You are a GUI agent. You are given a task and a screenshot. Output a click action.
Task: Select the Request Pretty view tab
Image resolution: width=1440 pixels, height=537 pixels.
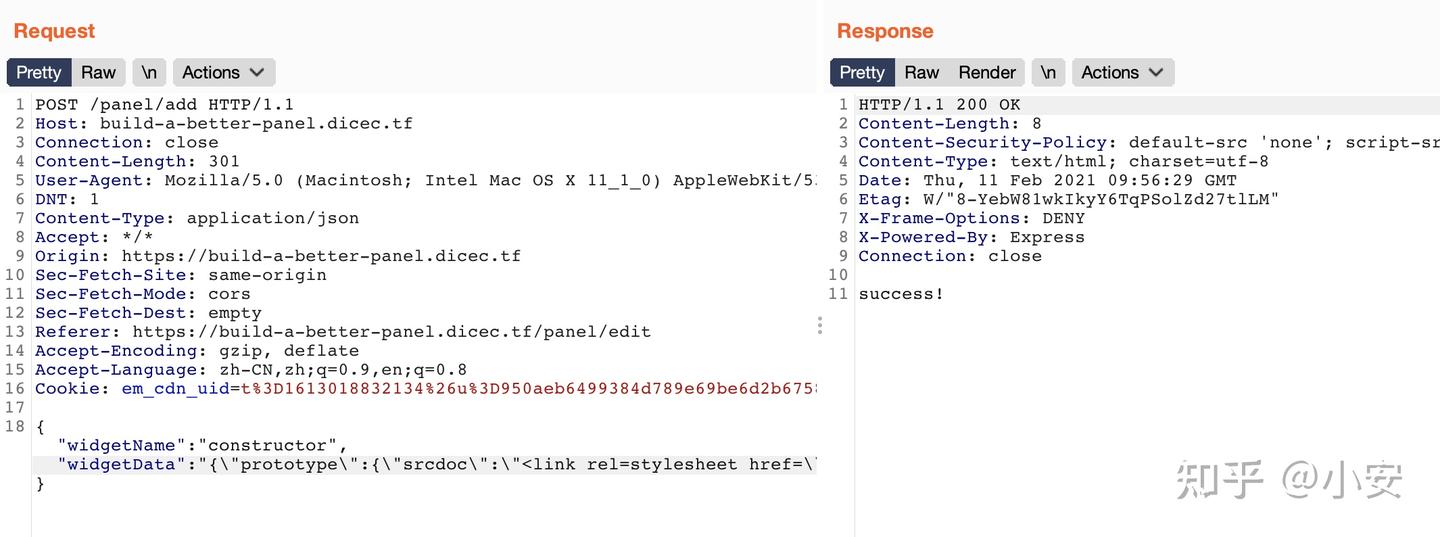39,72
